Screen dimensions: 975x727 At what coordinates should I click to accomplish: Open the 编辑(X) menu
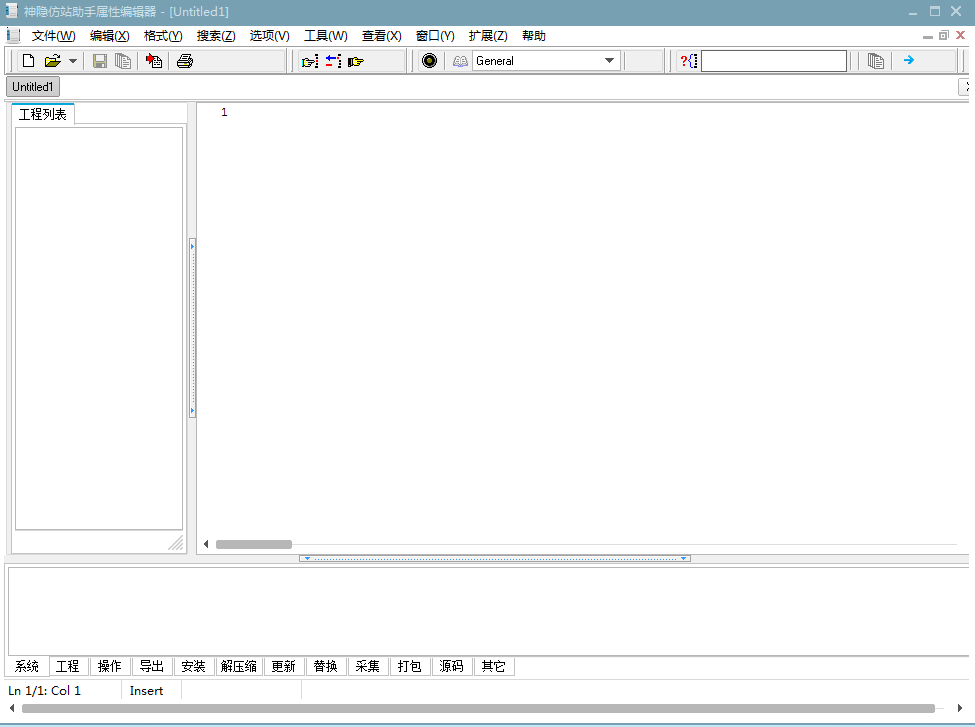(x=109, y=36)
